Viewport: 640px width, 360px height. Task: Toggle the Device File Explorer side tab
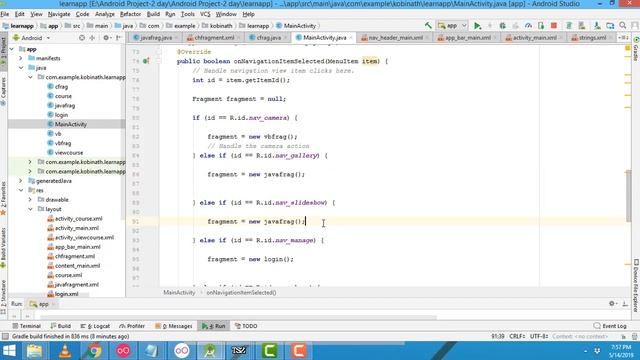click(636, 285)
